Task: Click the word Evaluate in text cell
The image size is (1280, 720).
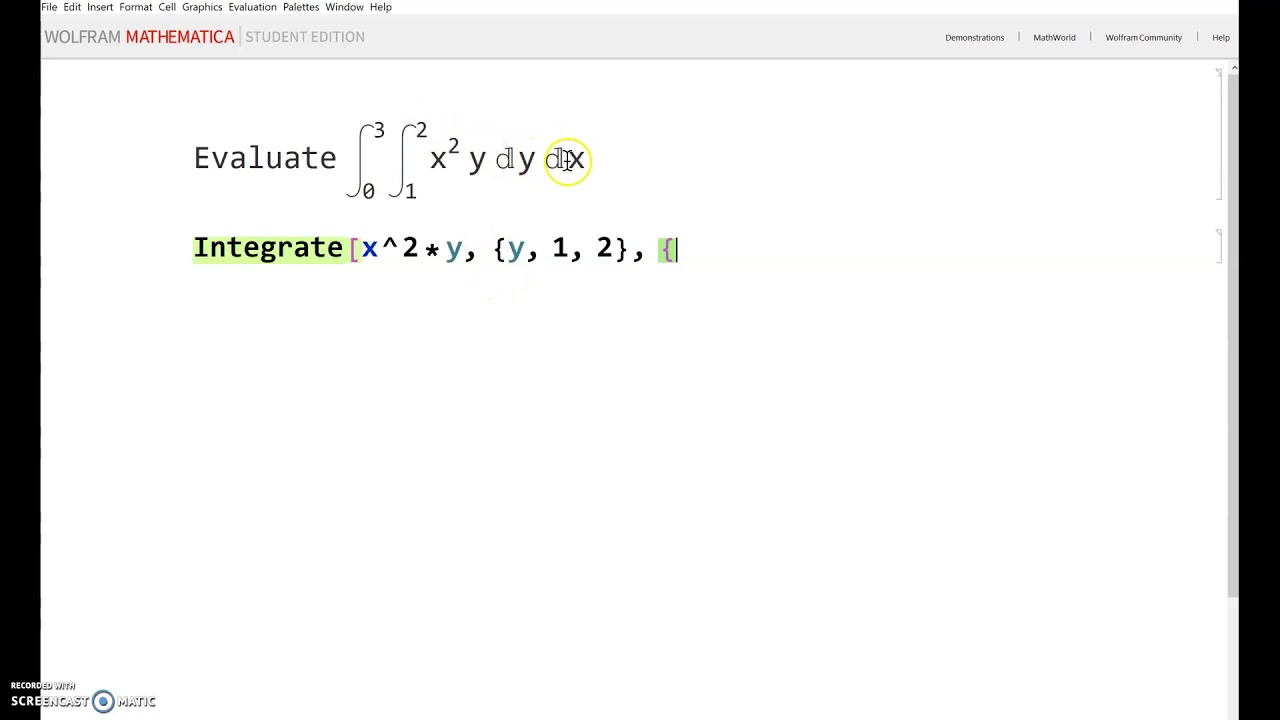Action: [265, 158]
